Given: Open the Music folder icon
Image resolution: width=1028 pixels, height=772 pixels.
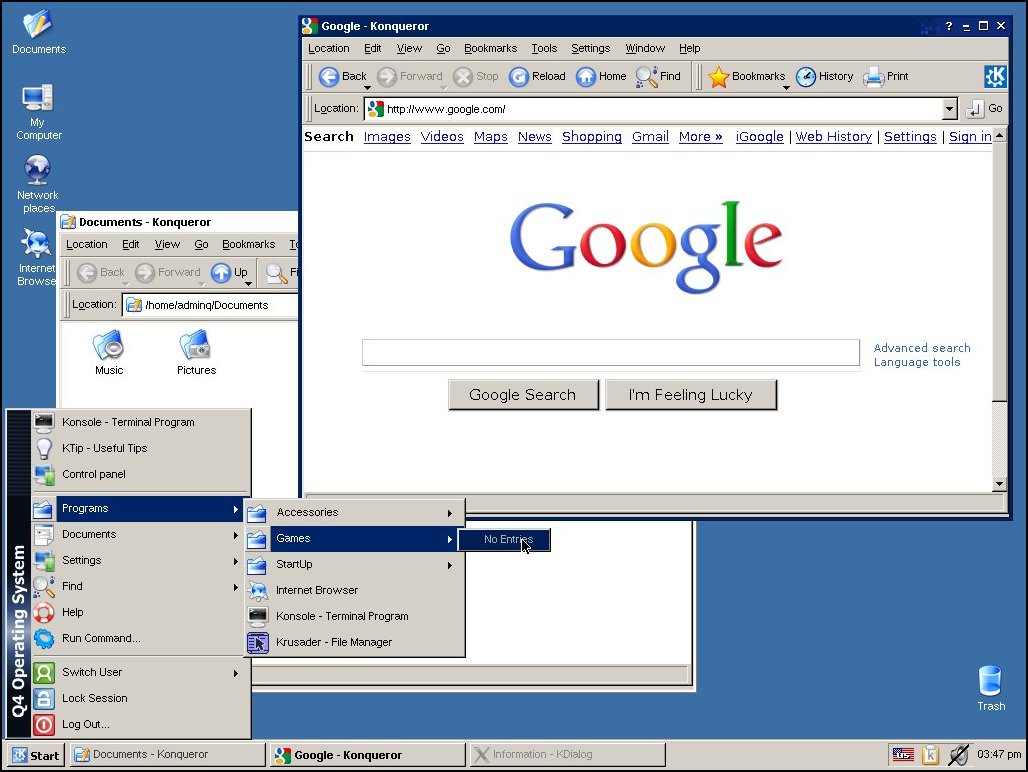Looking at the screenshot, I should tap(108, 345).
